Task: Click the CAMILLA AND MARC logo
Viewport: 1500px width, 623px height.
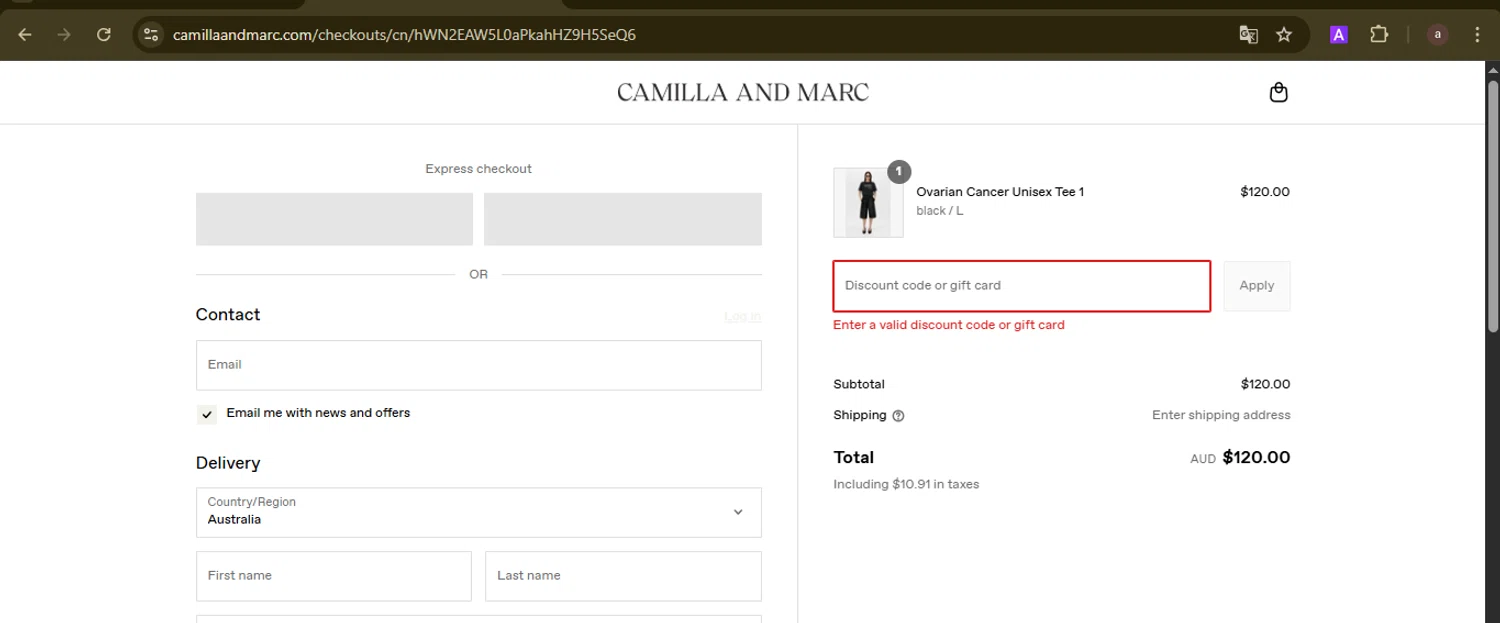Action: tap(743, 92)
